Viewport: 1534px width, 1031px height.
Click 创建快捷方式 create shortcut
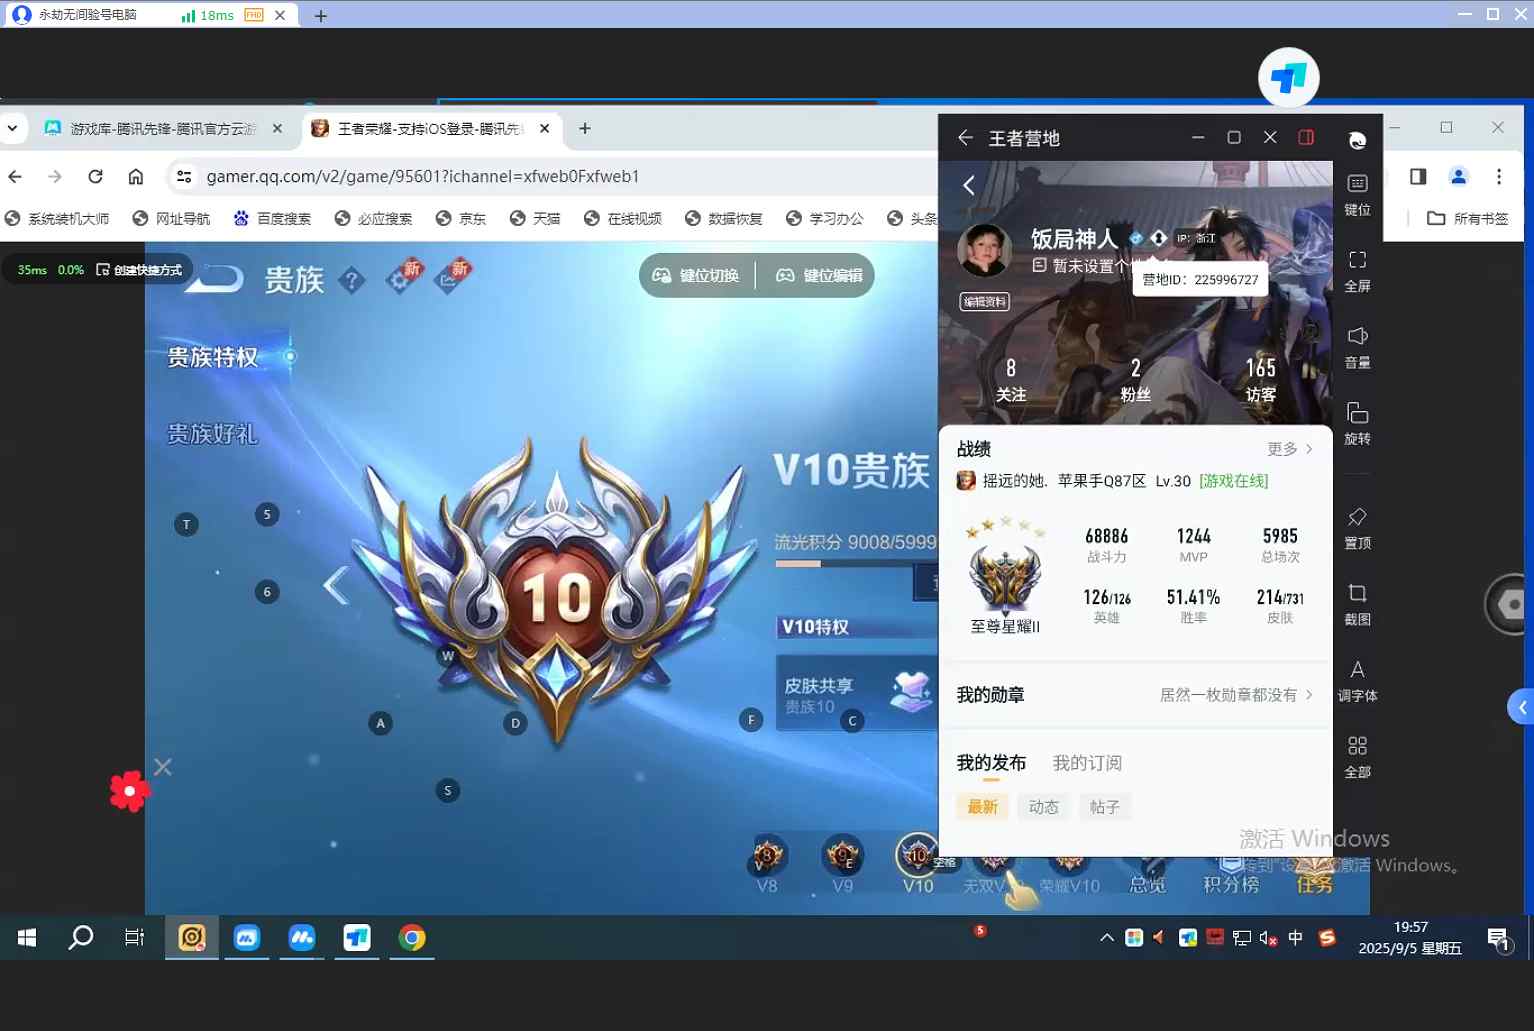[140, 270]
